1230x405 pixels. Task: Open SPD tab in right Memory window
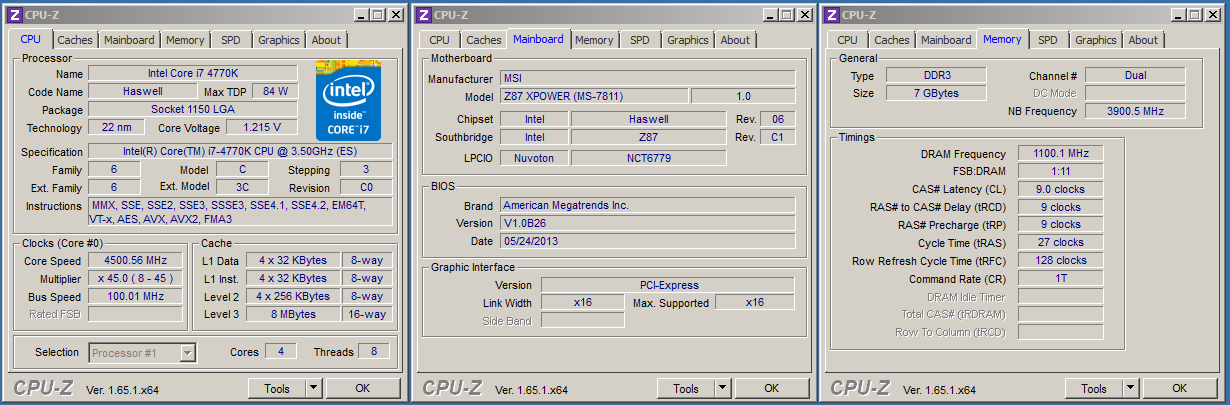[x=1048, y=40]
